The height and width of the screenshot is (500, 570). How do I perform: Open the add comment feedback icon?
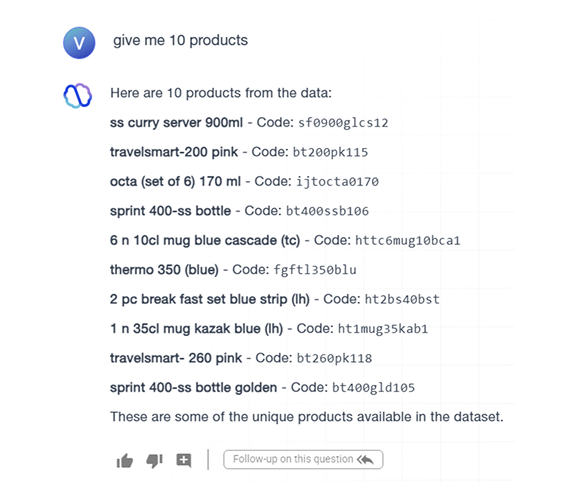click(184, 460)
